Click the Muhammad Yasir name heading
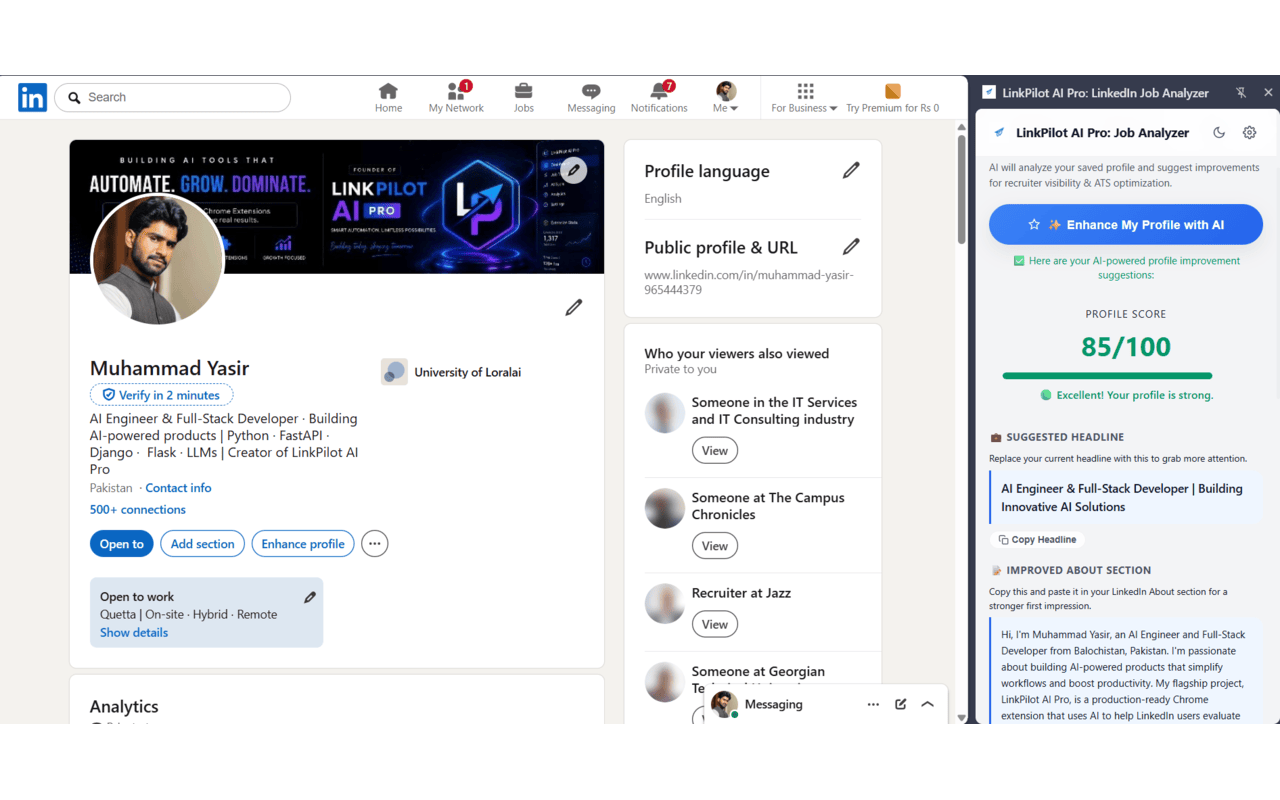The height and width of the screenshot is (800, 1280). tap(169, 368)
